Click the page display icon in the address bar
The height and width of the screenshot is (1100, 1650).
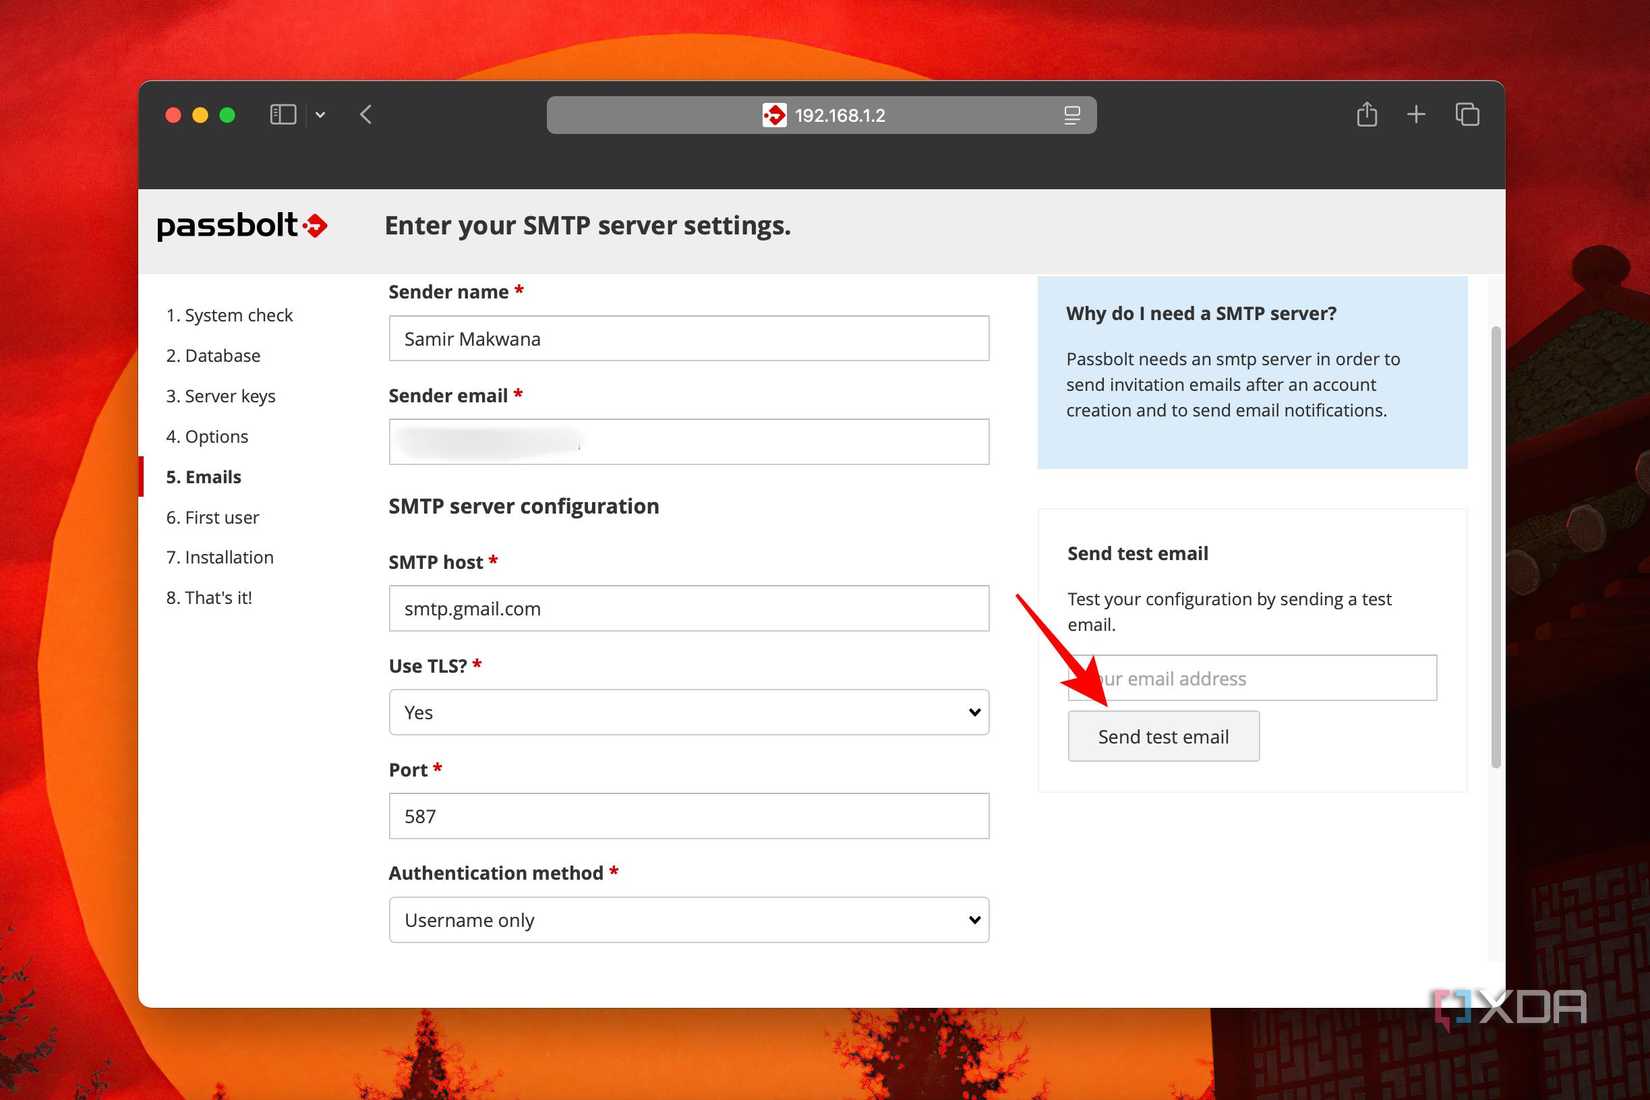pyautogui.click(x=1071, y=115)
